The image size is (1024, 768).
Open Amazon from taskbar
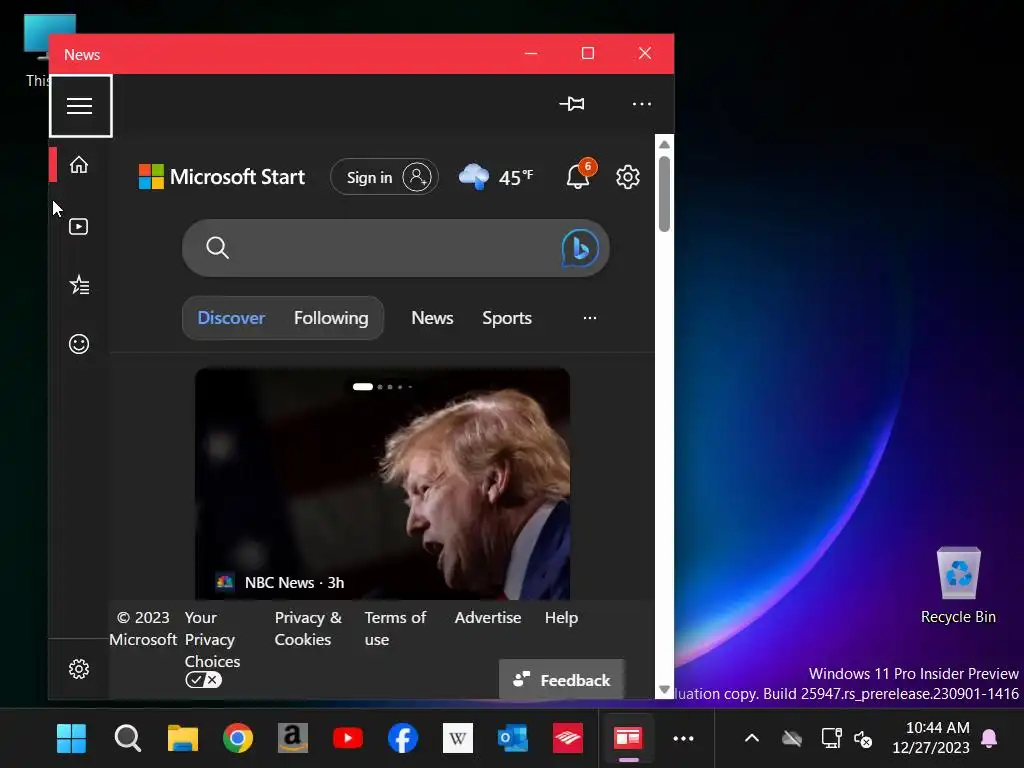point(293,739)
